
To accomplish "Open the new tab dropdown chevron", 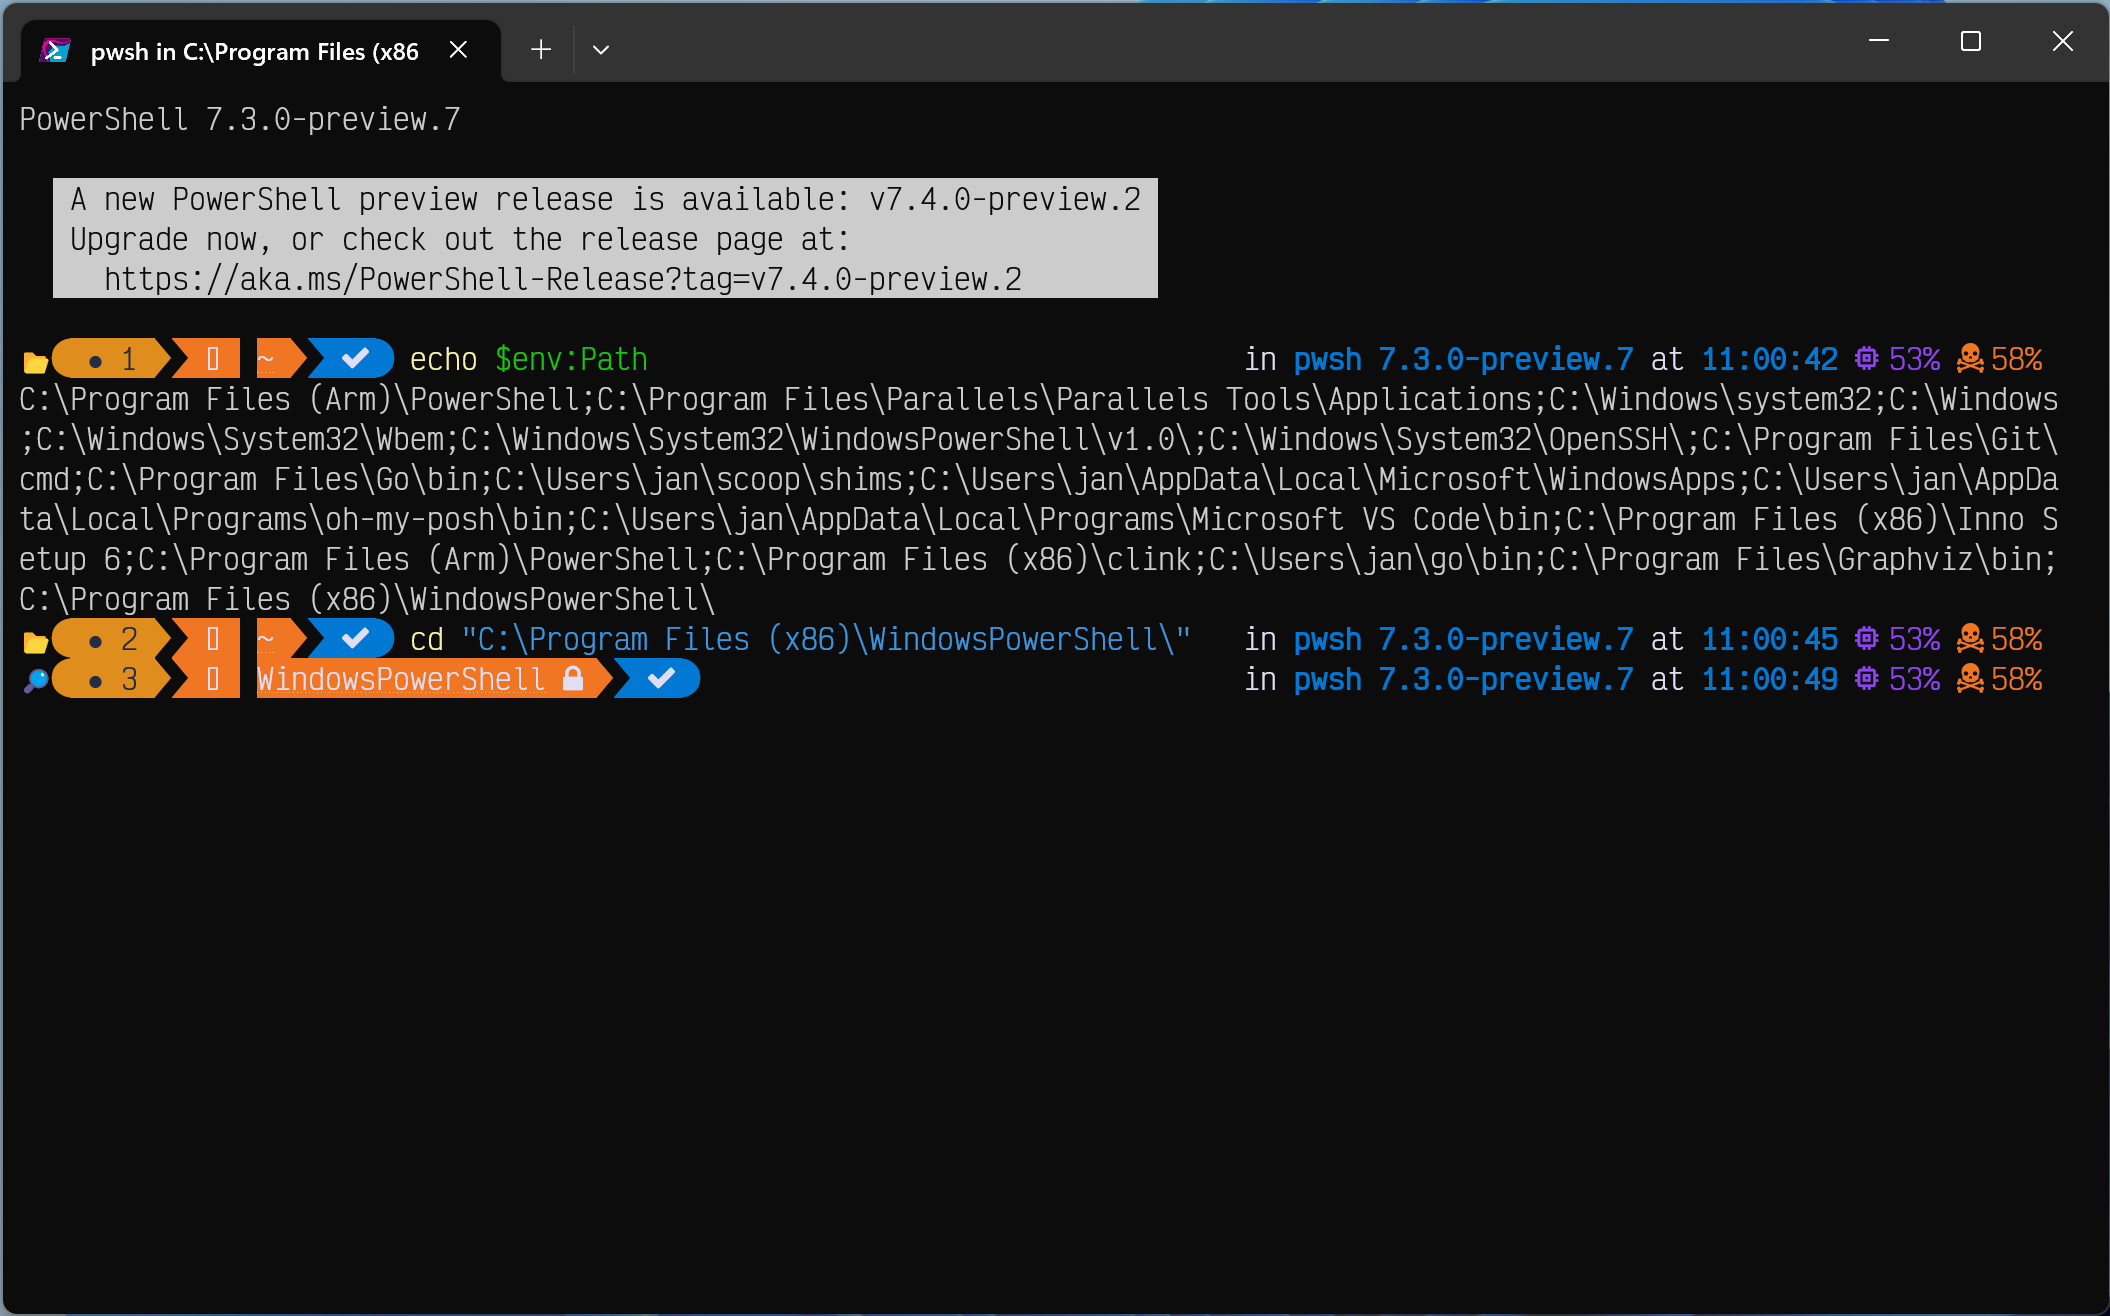I will (601, 49).
